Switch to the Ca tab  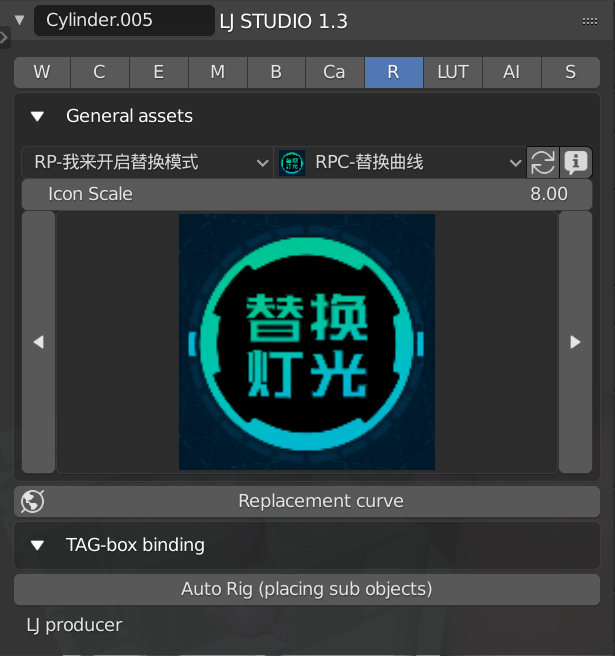(x=334, y=72)
